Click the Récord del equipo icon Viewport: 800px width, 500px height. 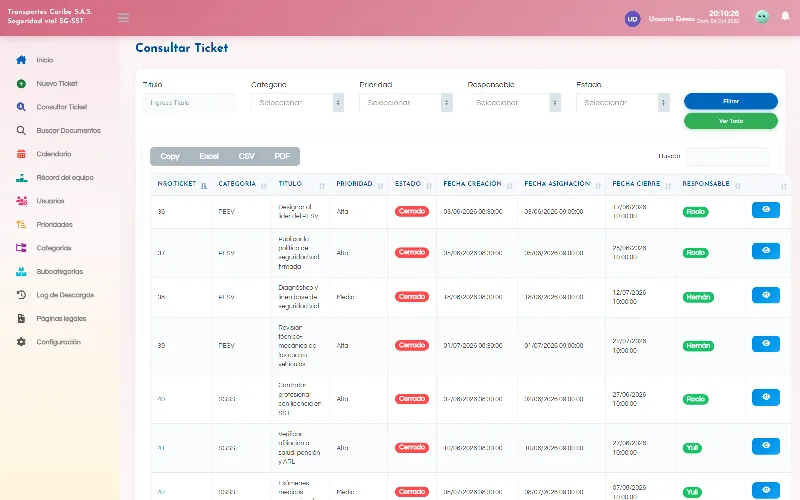[21, 178]
